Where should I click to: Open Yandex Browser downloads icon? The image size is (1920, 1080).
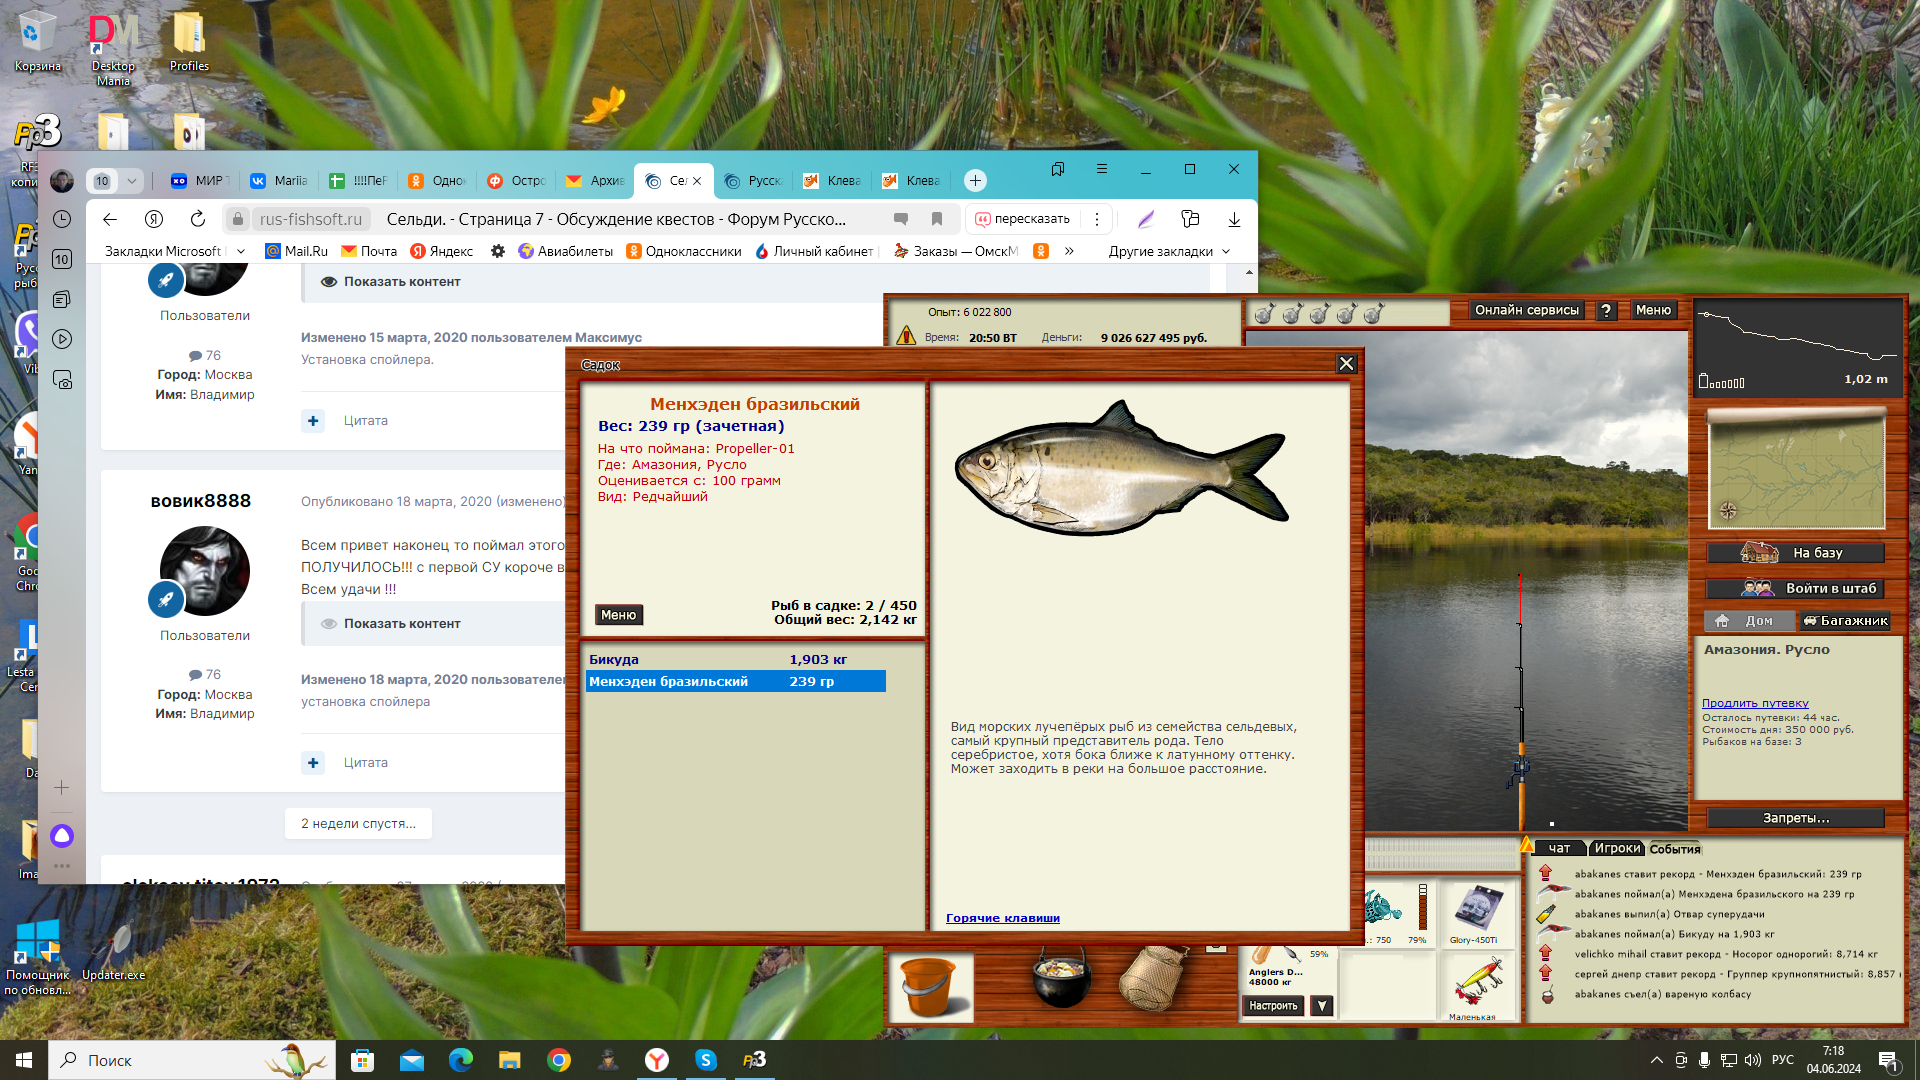coord(1234,219)
